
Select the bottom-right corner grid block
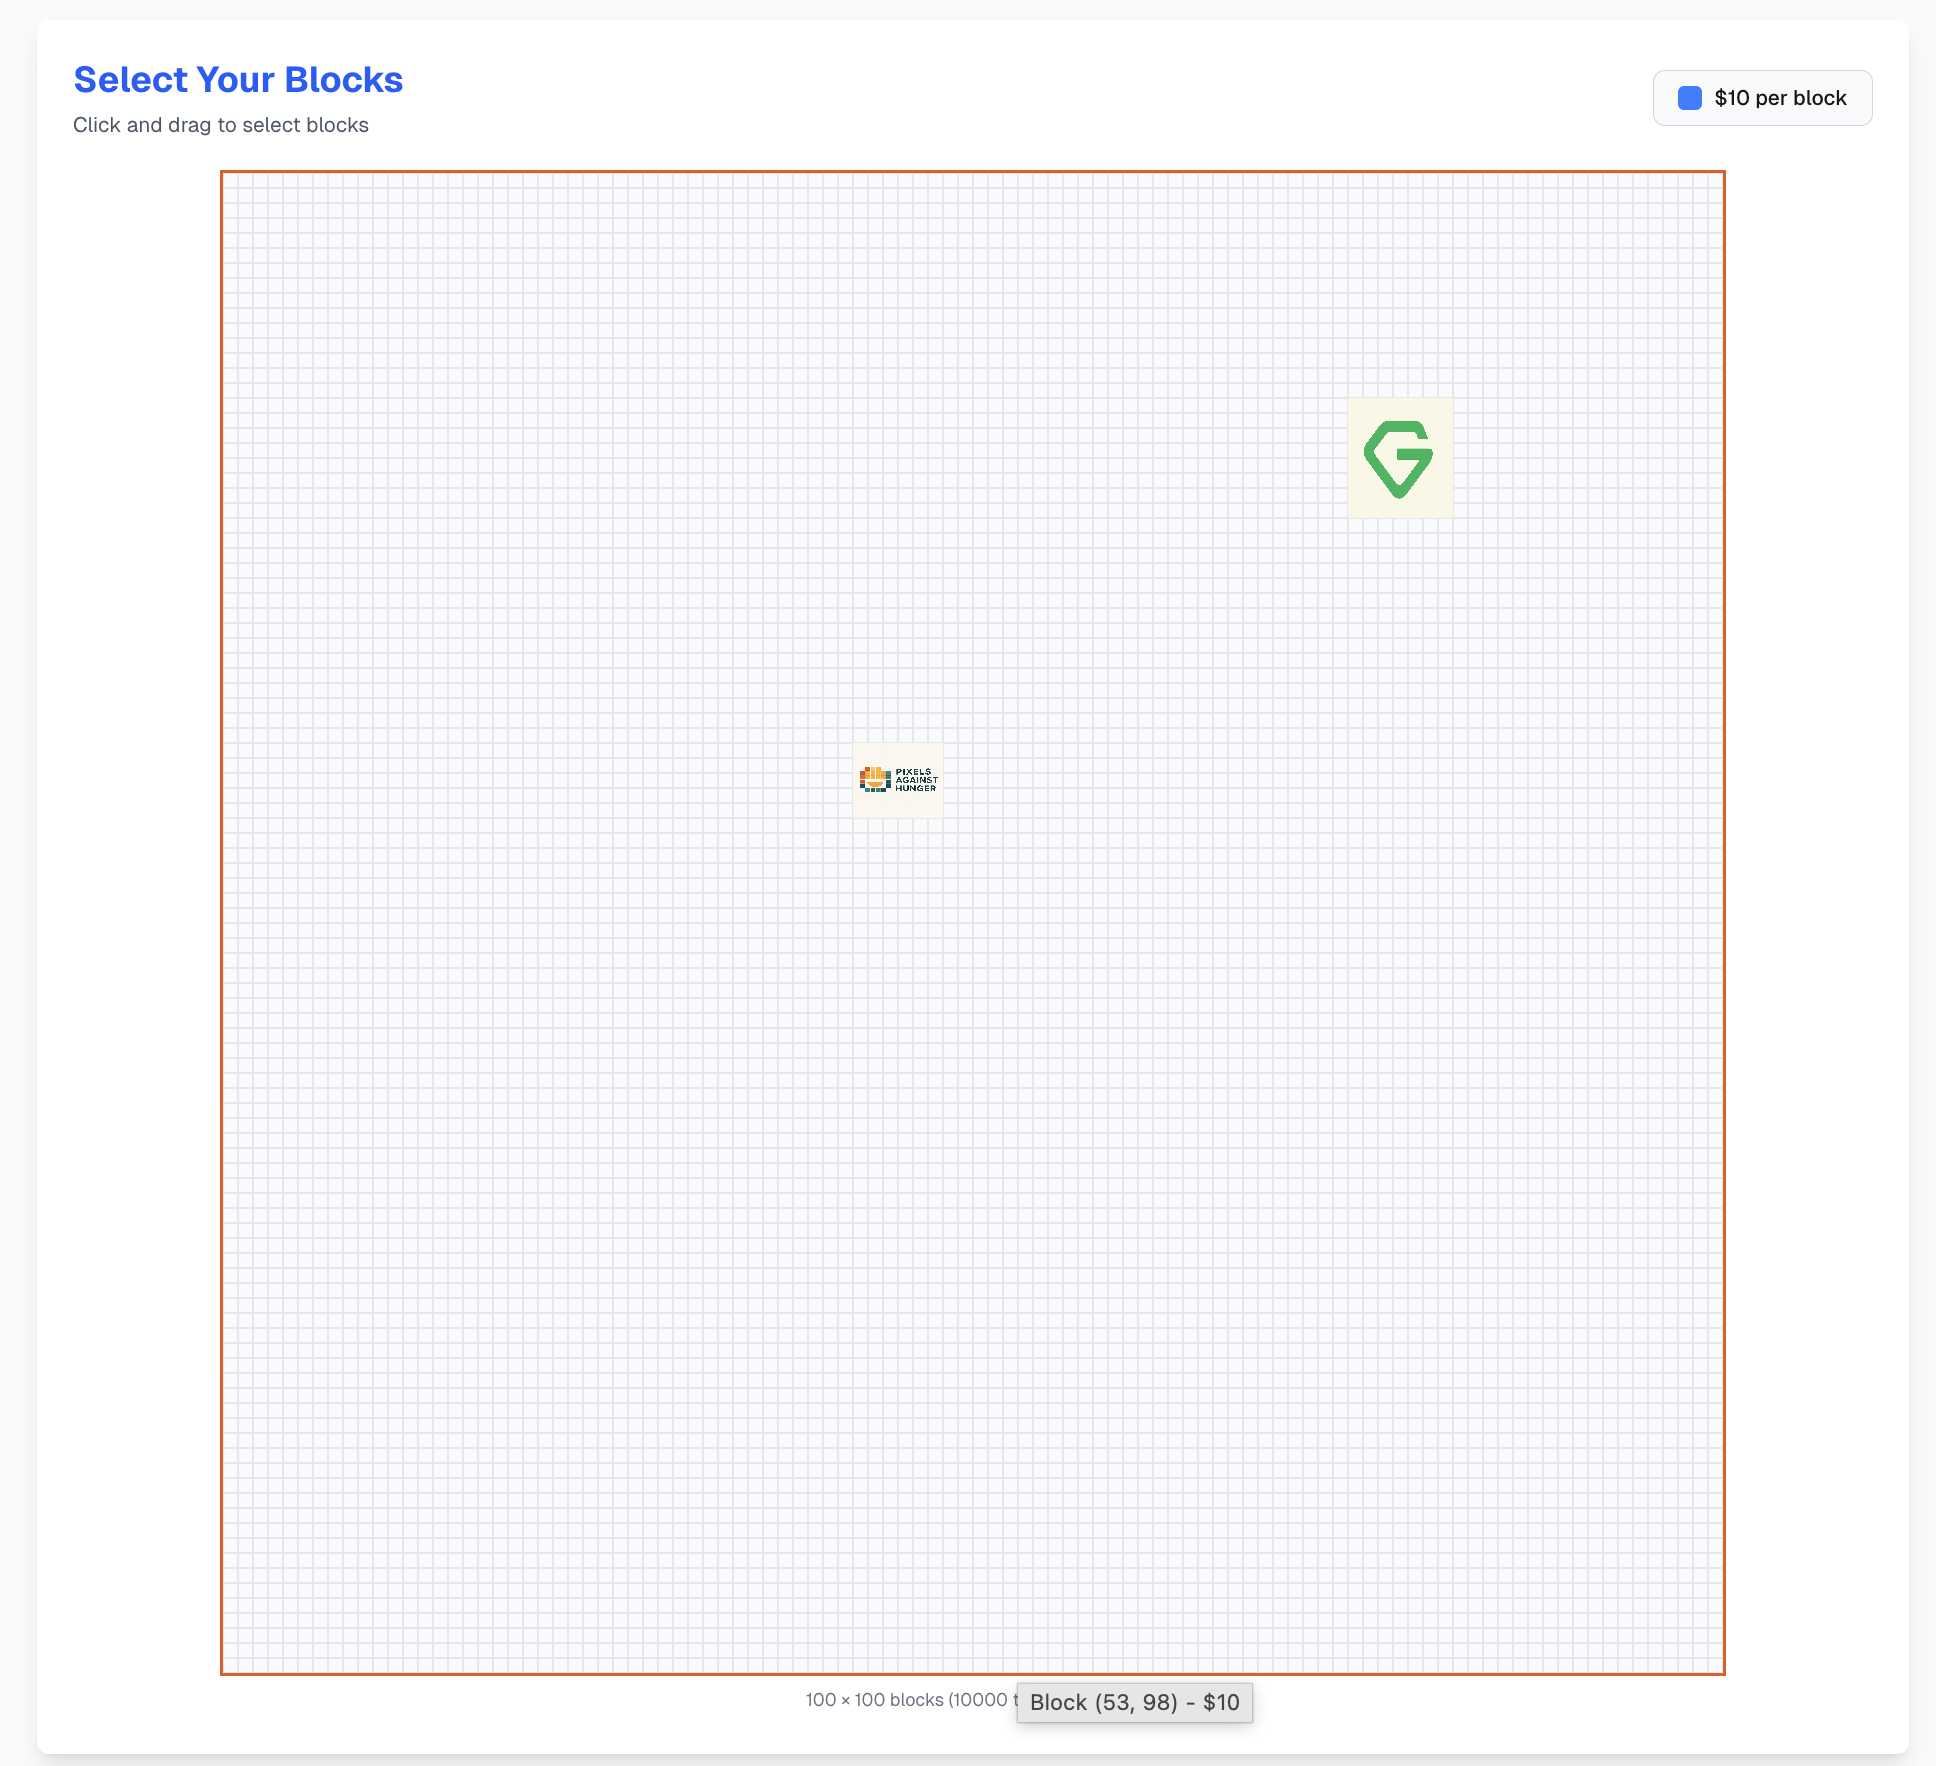tap(1716, 1665)
